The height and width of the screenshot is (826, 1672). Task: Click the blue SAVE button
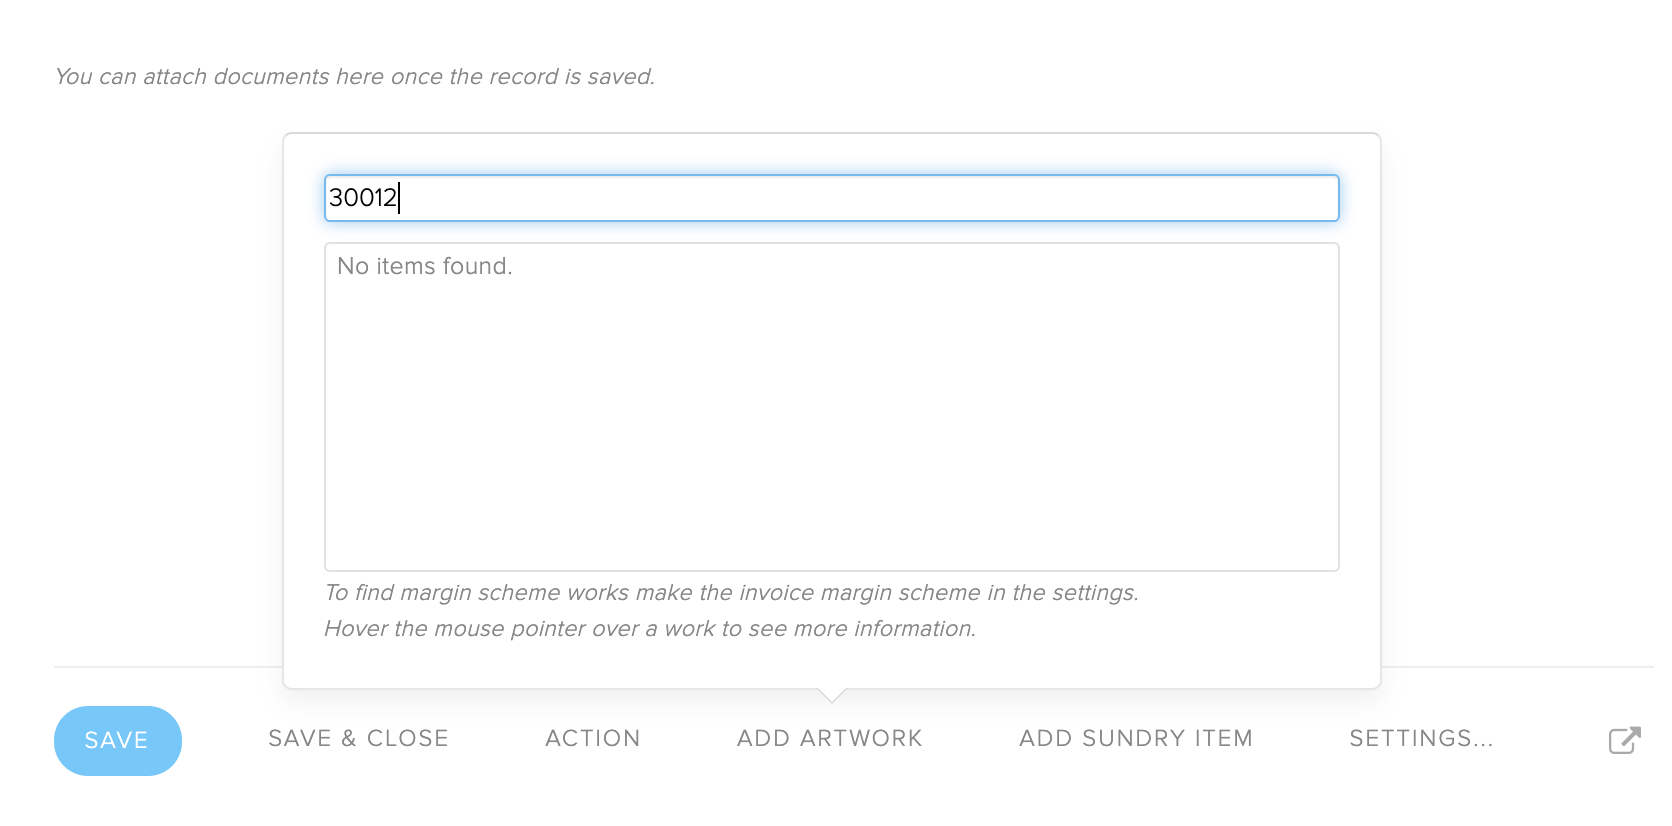tap(118, 741)
